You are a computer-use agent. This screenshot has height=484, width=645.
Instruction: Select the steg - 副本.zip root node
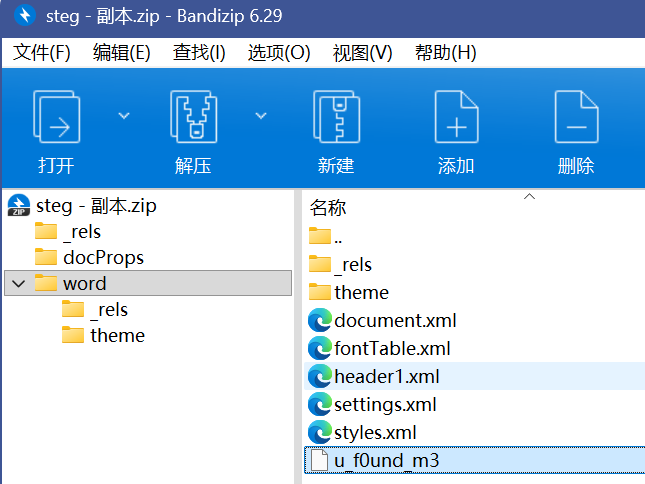coord(96,206)
